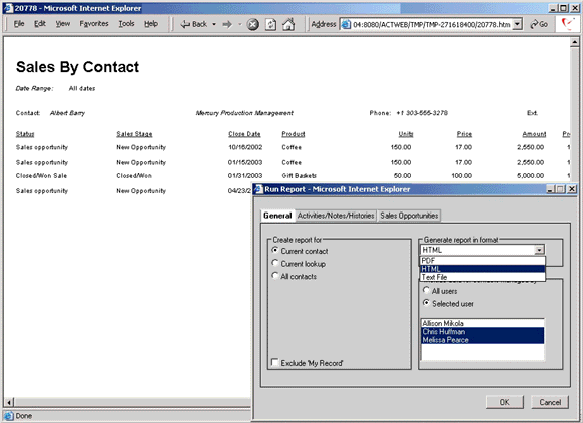
Task: Select the Current contact radio button
Action: pyautogui.click(x=275, y=251)
